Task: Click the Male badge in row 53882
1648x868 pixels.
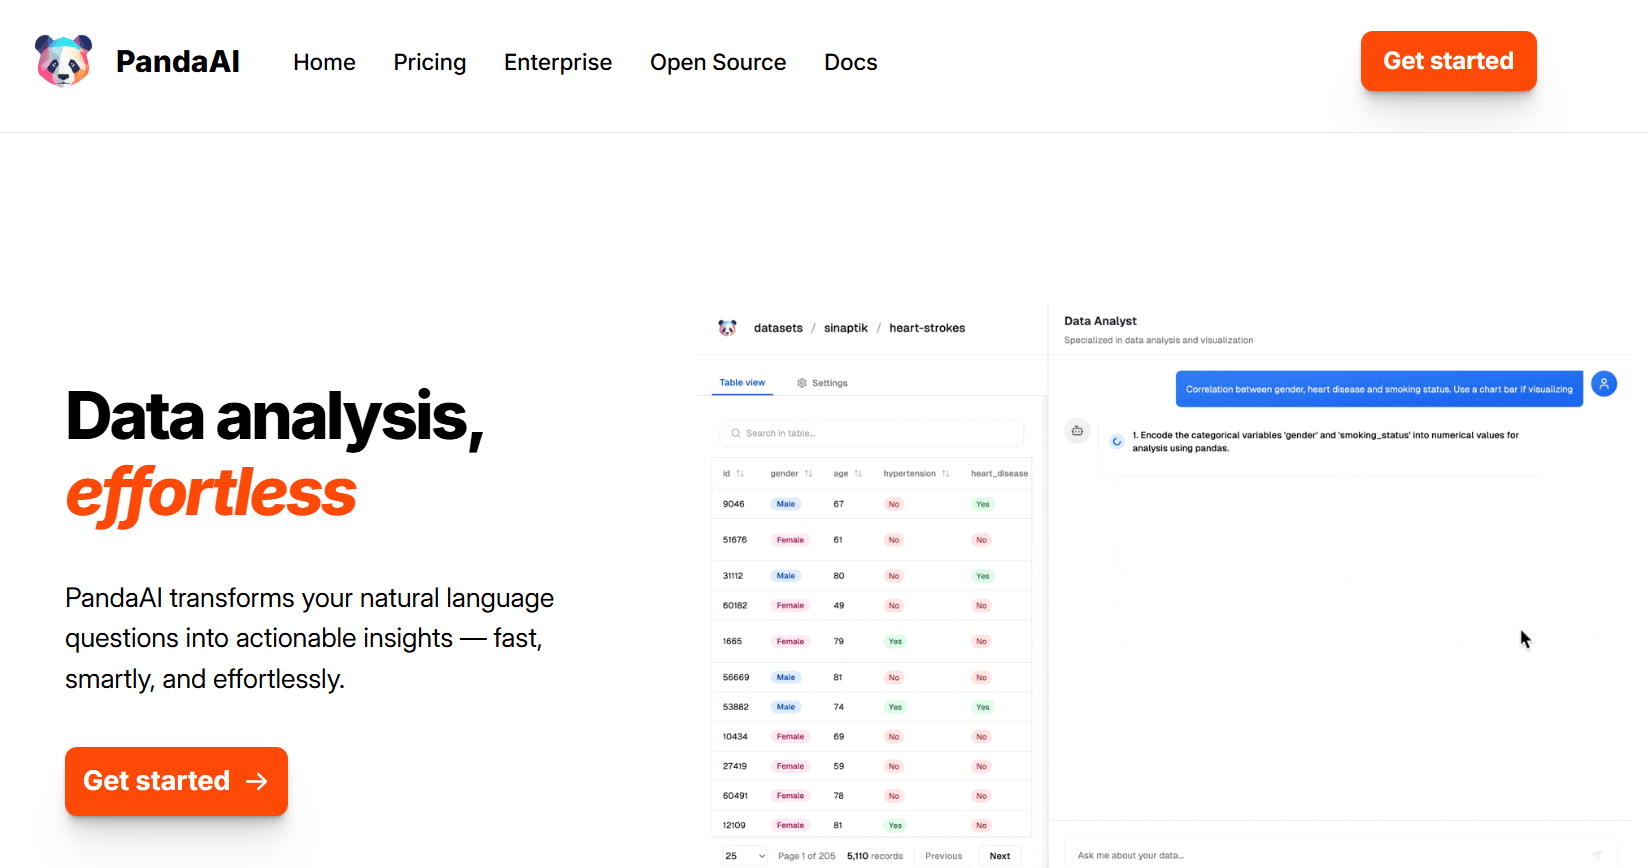Action: [x=786, y=707]
